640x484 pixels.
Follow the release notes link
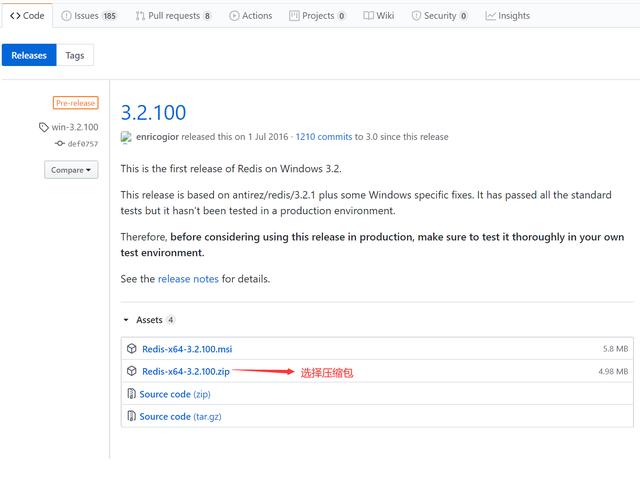pyautogui.click(x=188, y=279)
